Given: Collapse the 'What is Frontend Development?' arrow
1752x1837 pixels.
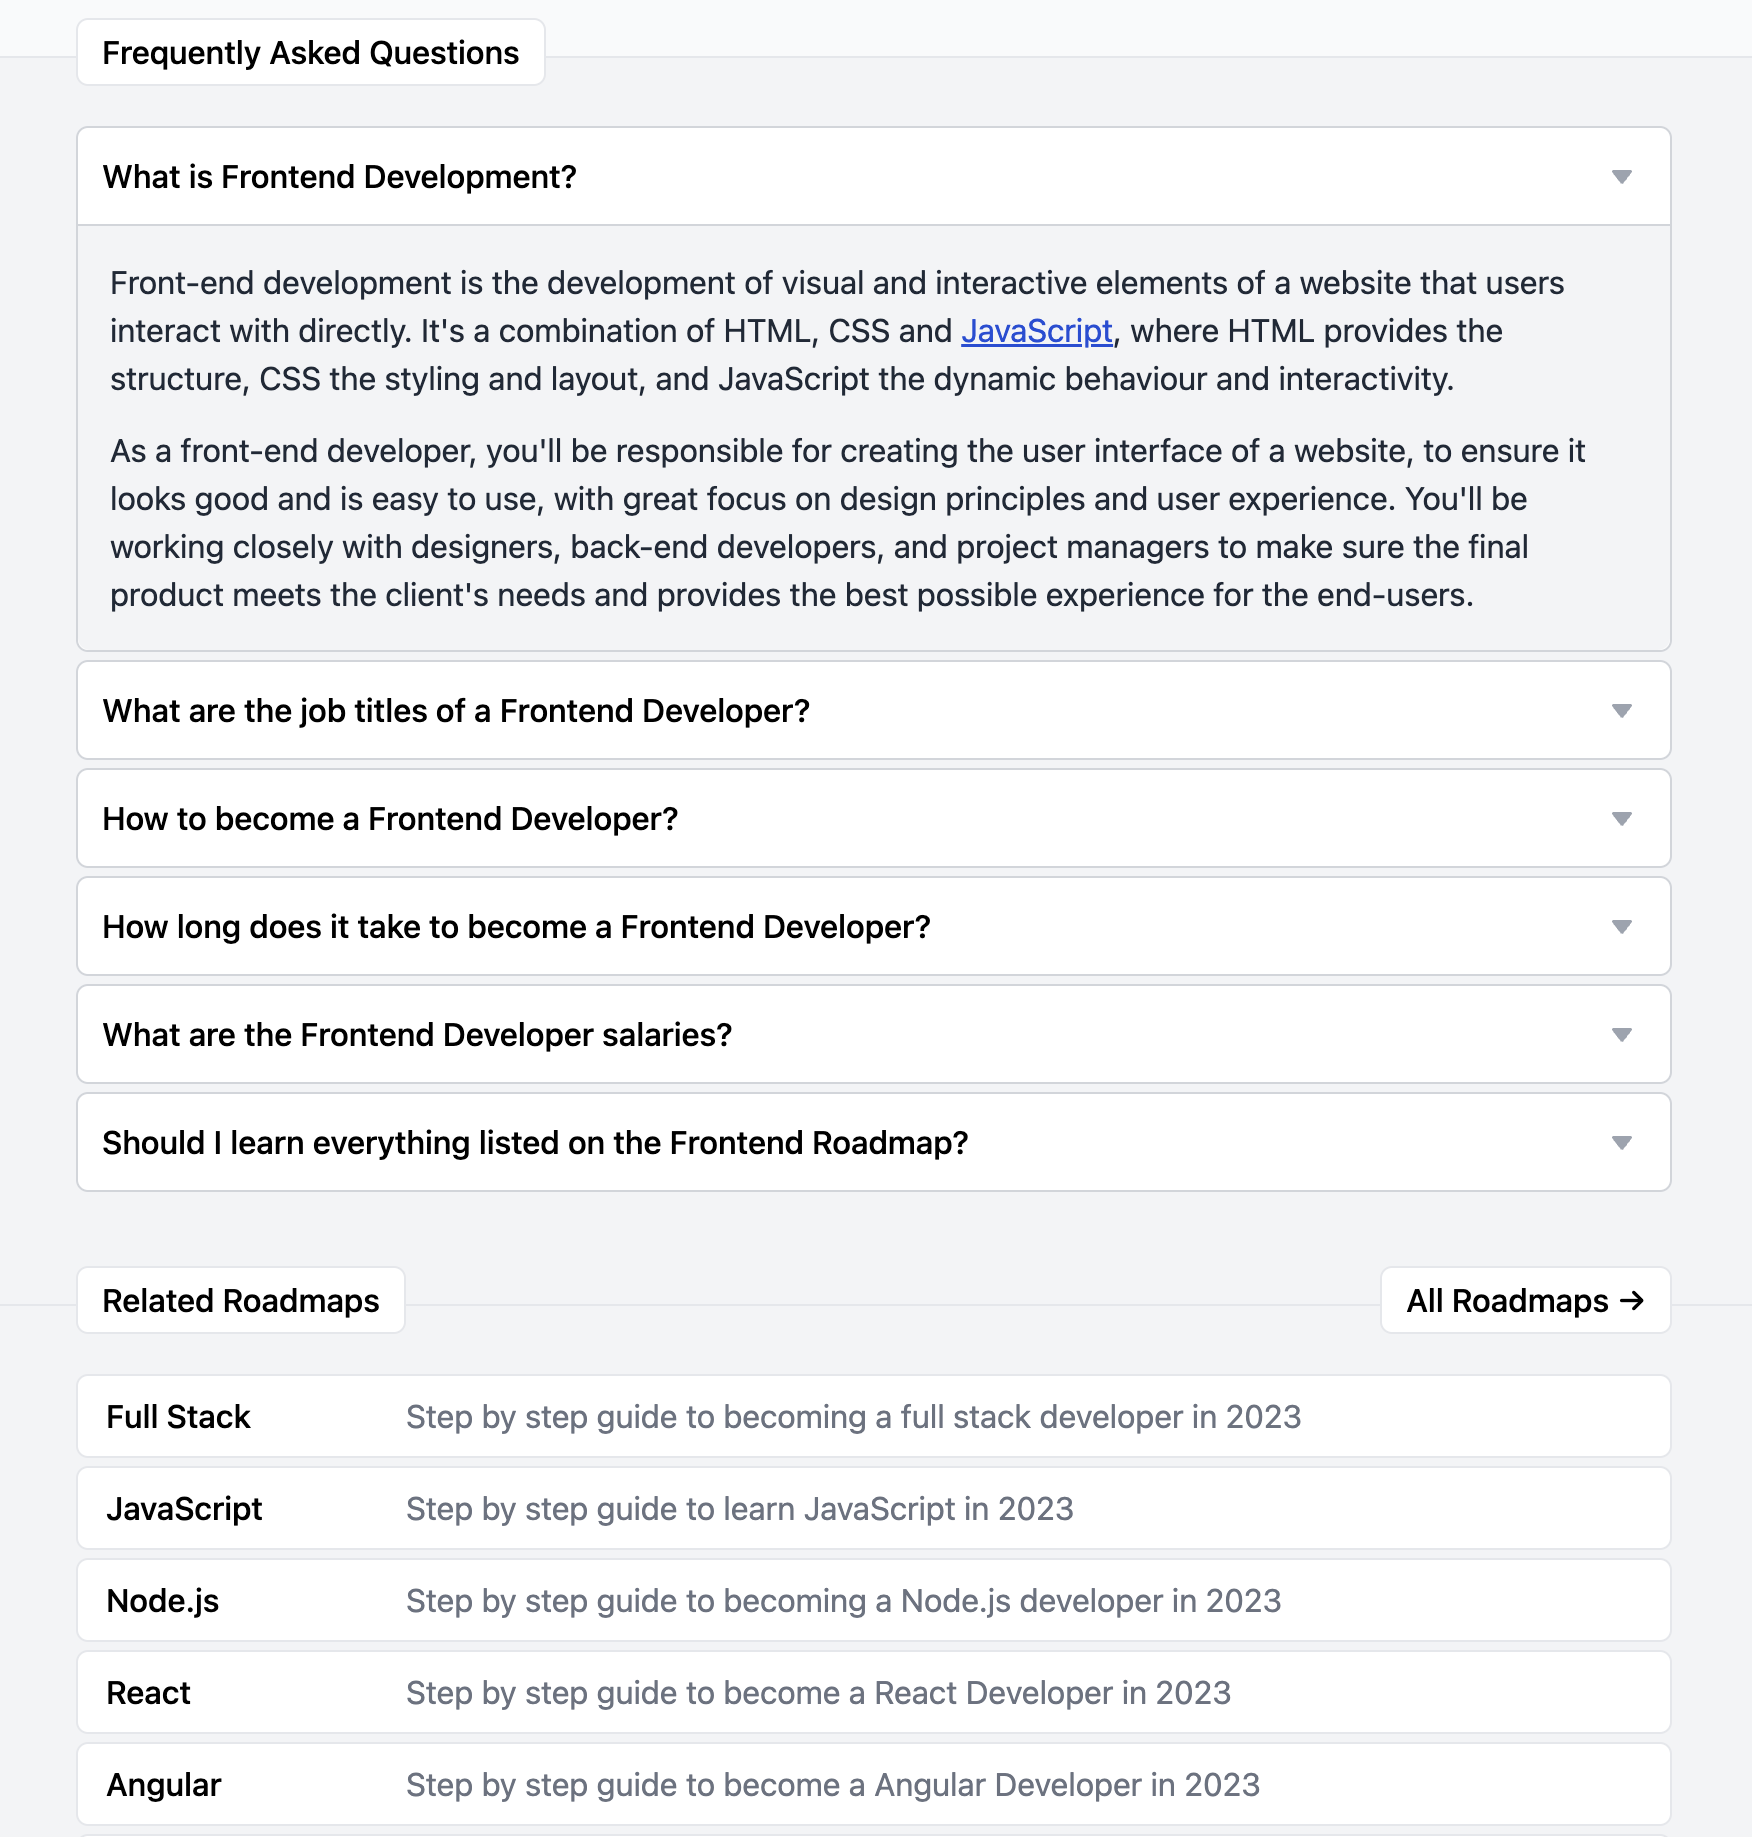Looking at the screenshot, I should coord(1621,177).
